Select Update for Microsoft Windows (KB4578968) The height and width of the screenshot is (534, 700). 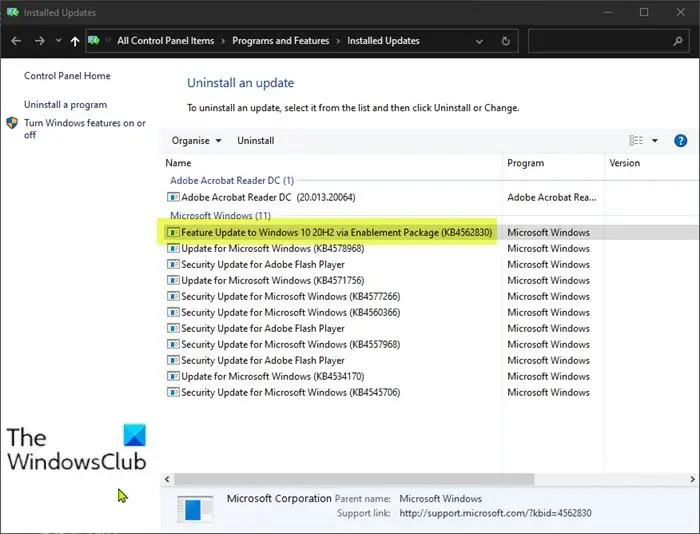tap(272, 248)
